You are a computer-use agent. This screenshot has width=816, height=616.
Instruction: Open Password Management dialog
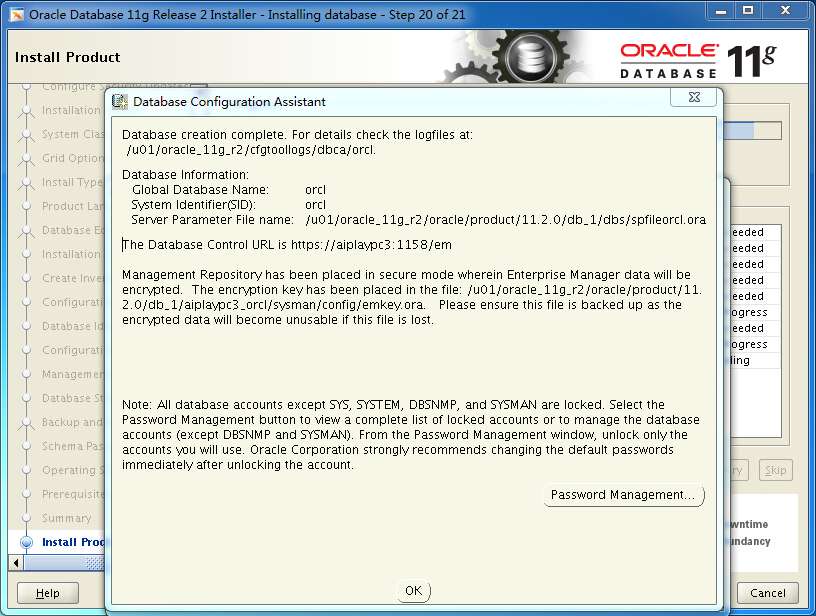pos(623,495)
